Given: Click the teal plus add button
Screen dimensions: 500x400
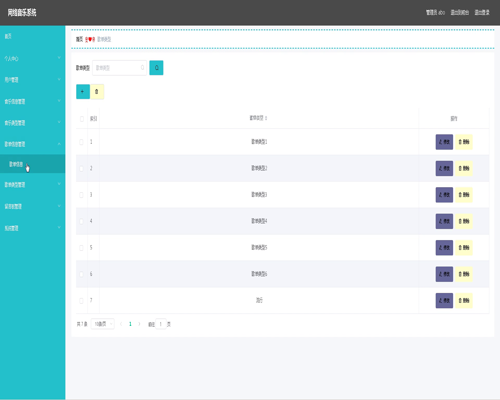Looking at the screenshot, I should pos(83,92).
